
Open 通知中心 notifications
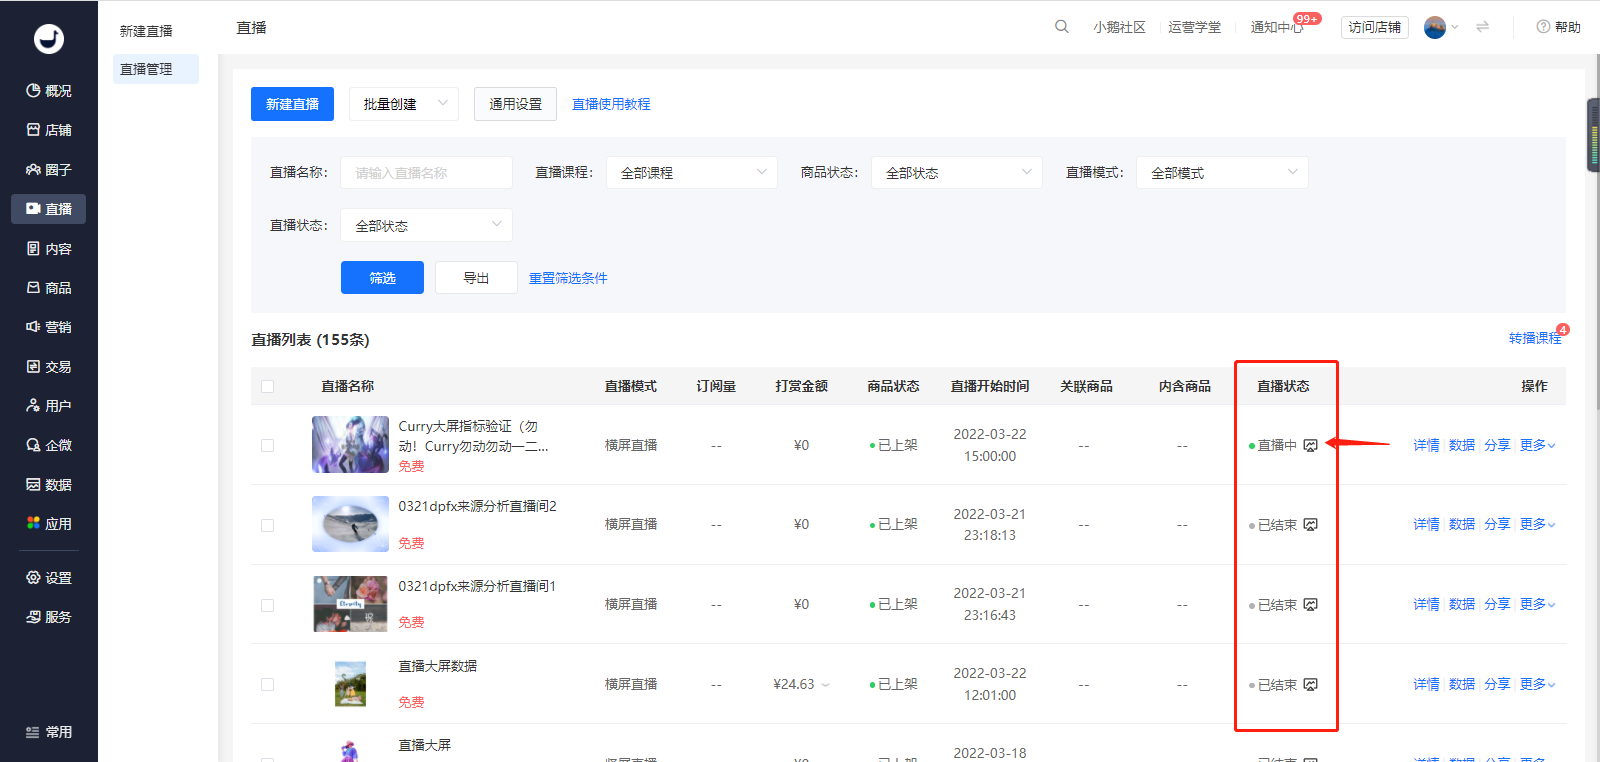pyautogui.click(x=1277, y=27)
